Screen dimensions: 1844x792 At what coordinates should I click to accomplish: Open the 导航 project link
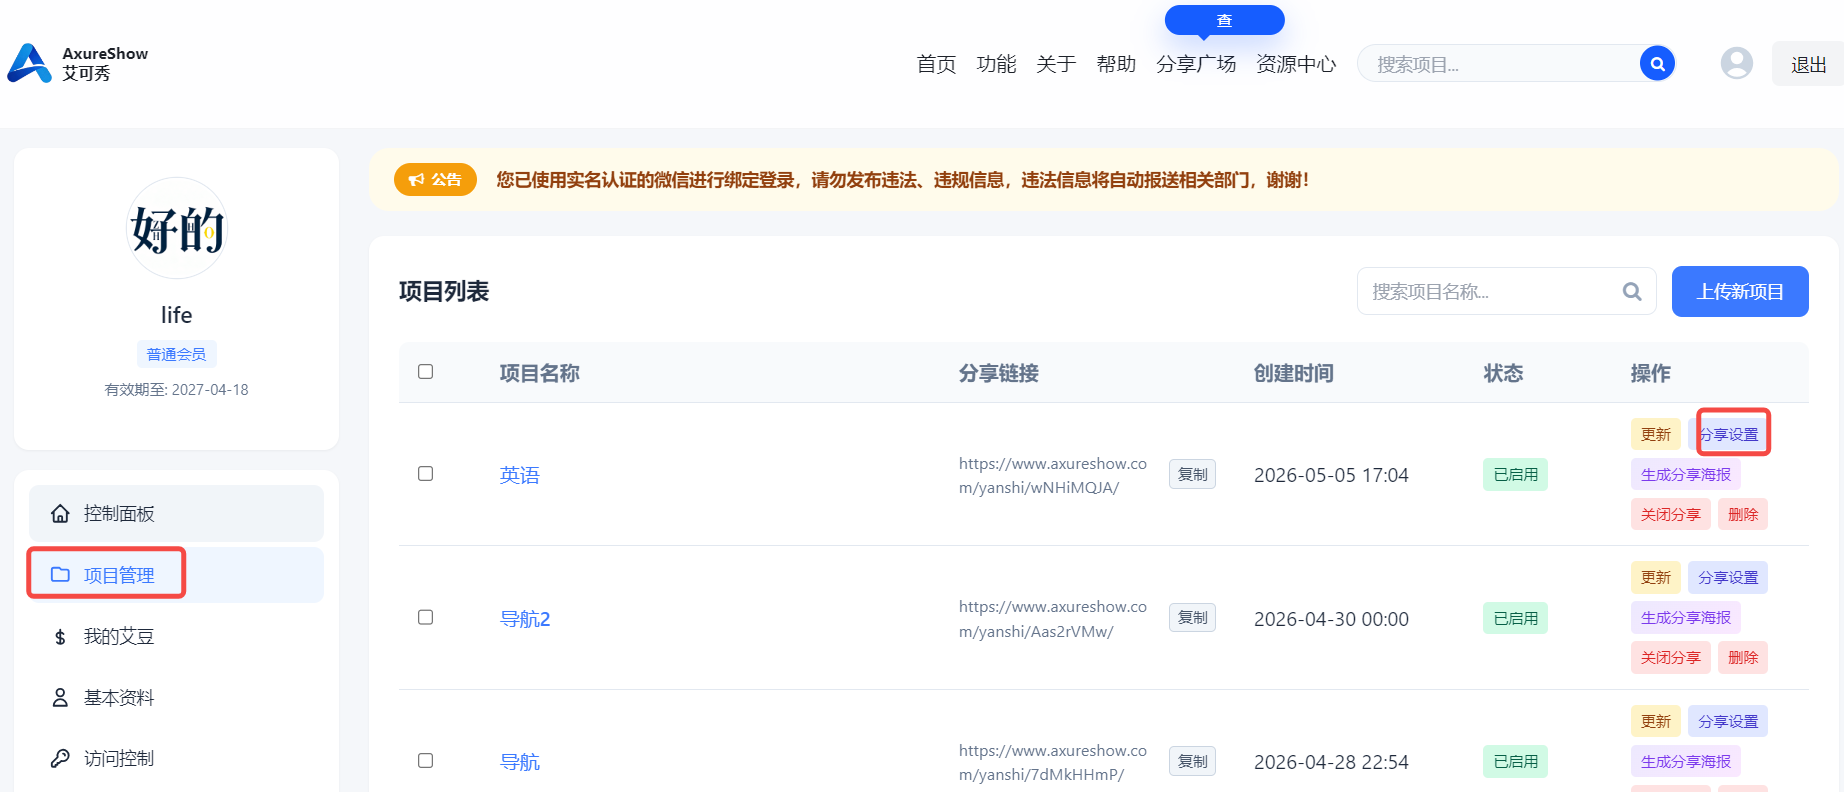(x=520, y=762)
